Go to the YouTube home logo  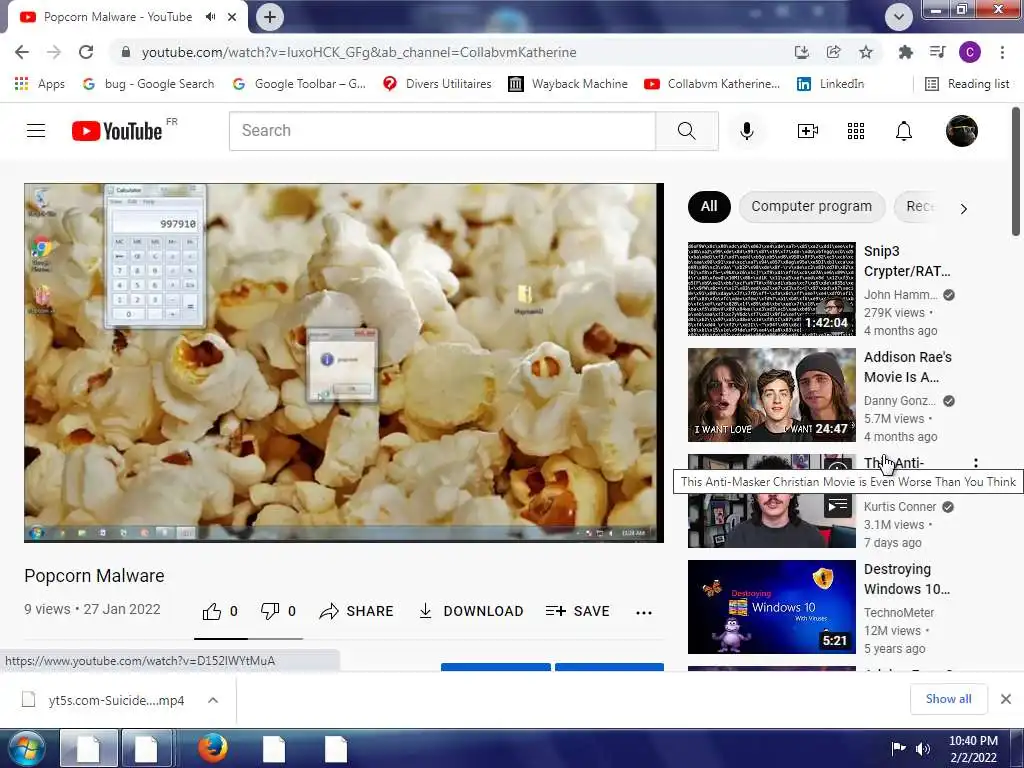pos(118,131)
